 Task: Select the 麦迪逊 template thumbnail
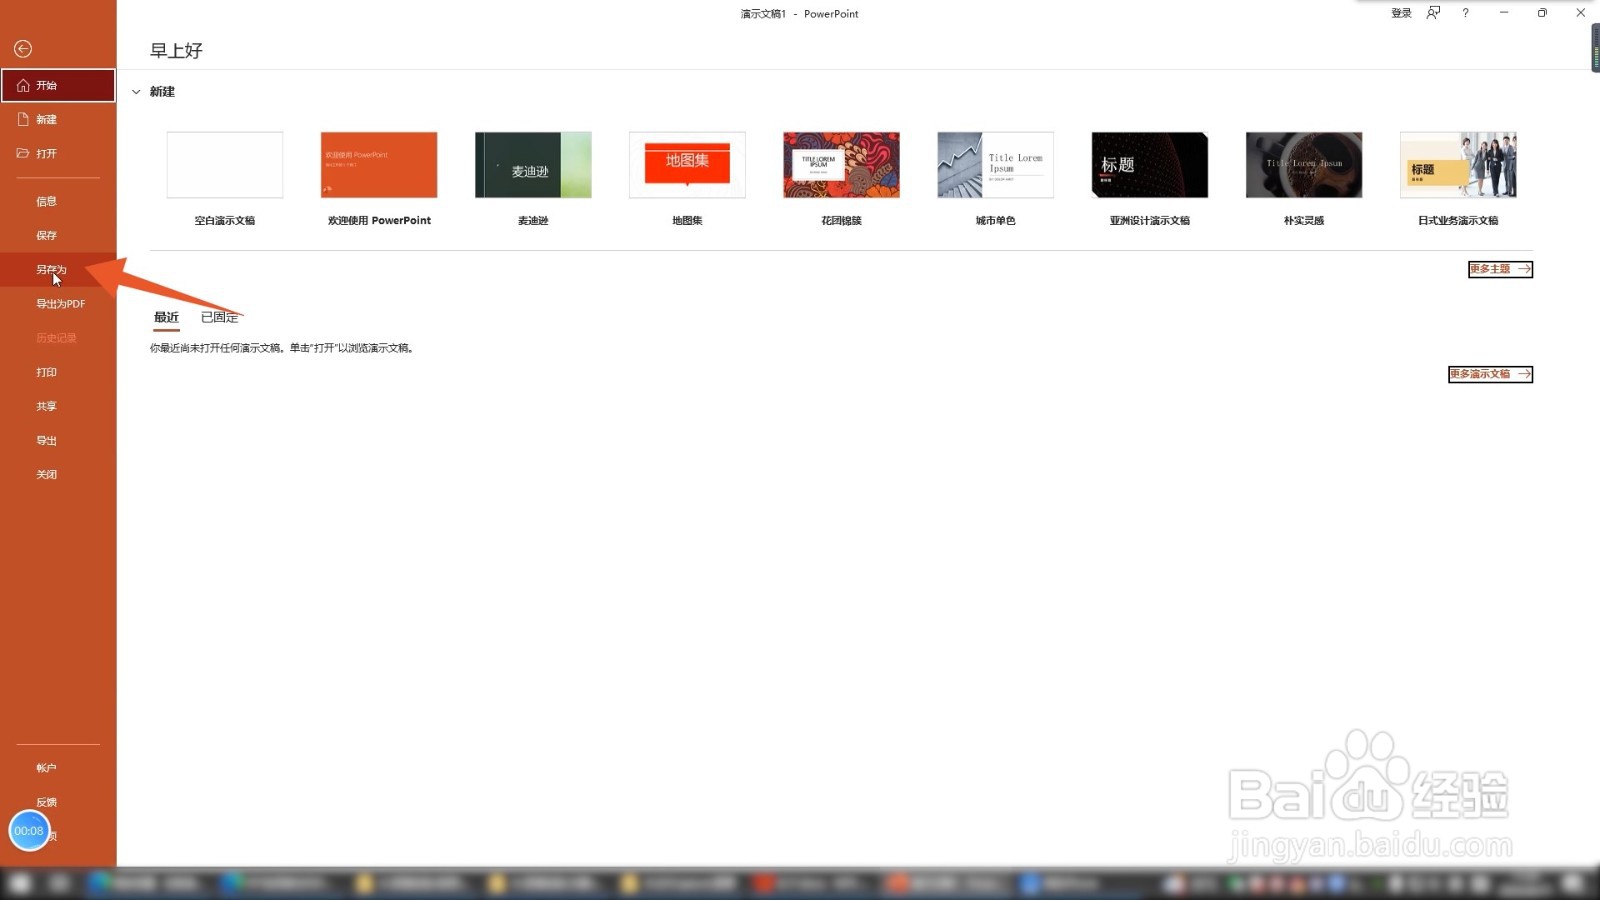click(533, 165)
